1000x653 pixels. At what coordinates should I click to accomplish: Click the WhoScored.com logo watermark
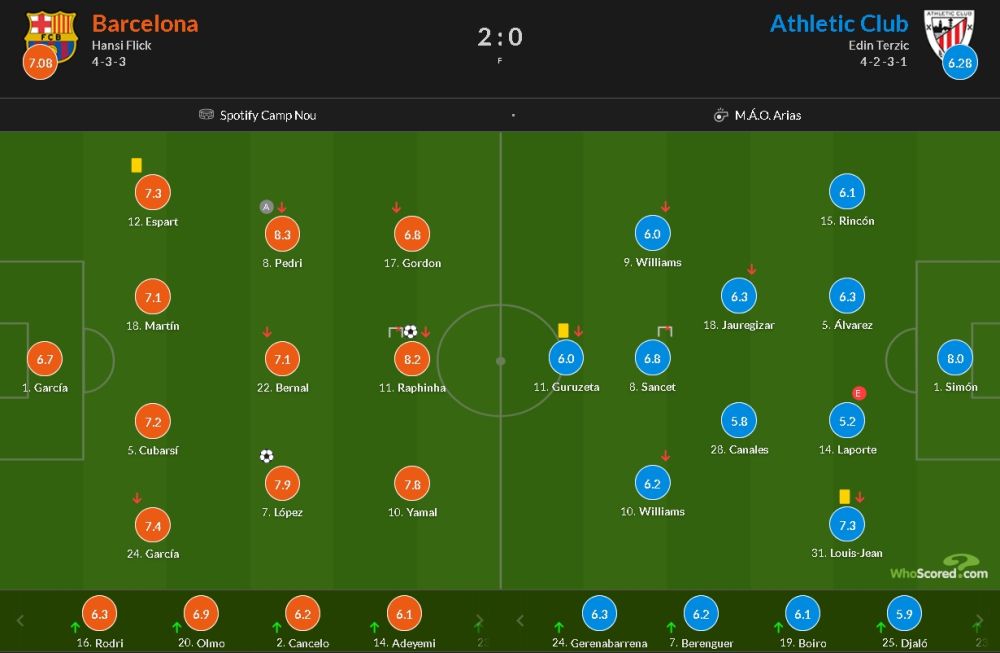(x=939, y=567)
